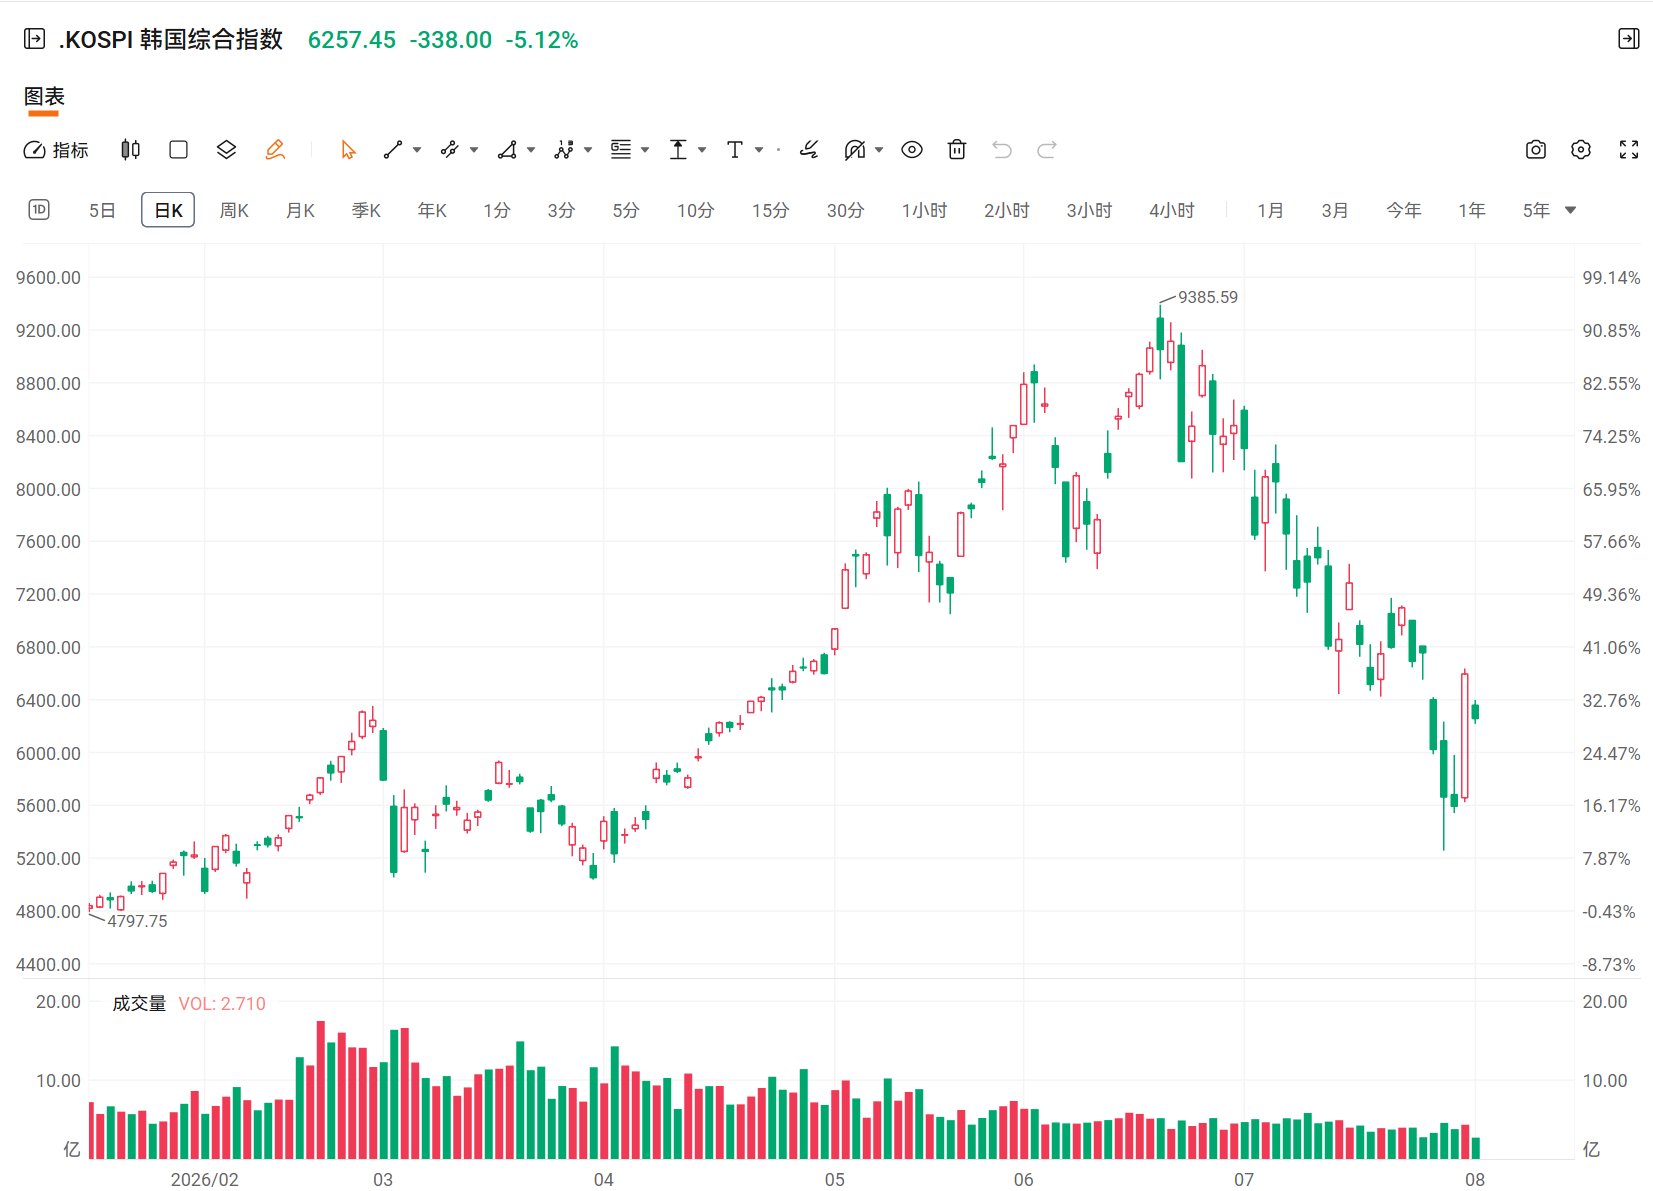Open the time range dropdown after 5年
1653x1191 pixels.
click(x=1570, y=210)
